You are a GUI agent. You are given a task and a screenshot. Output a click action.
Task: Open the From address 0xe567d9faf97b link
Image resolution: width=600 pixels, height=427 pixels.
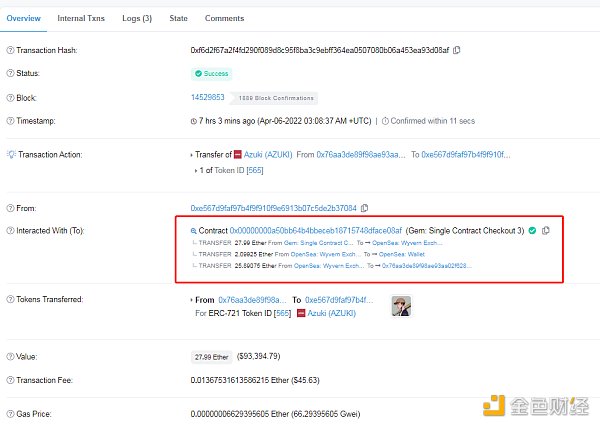tap(273, 208)
